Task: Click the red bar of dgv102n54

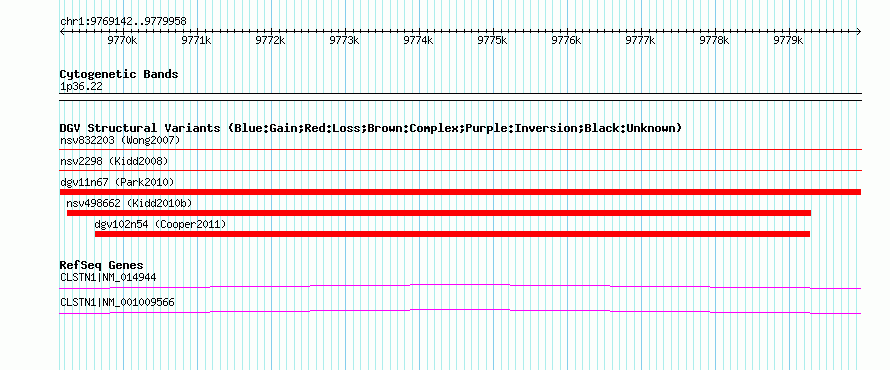Action: click(452, 234)
